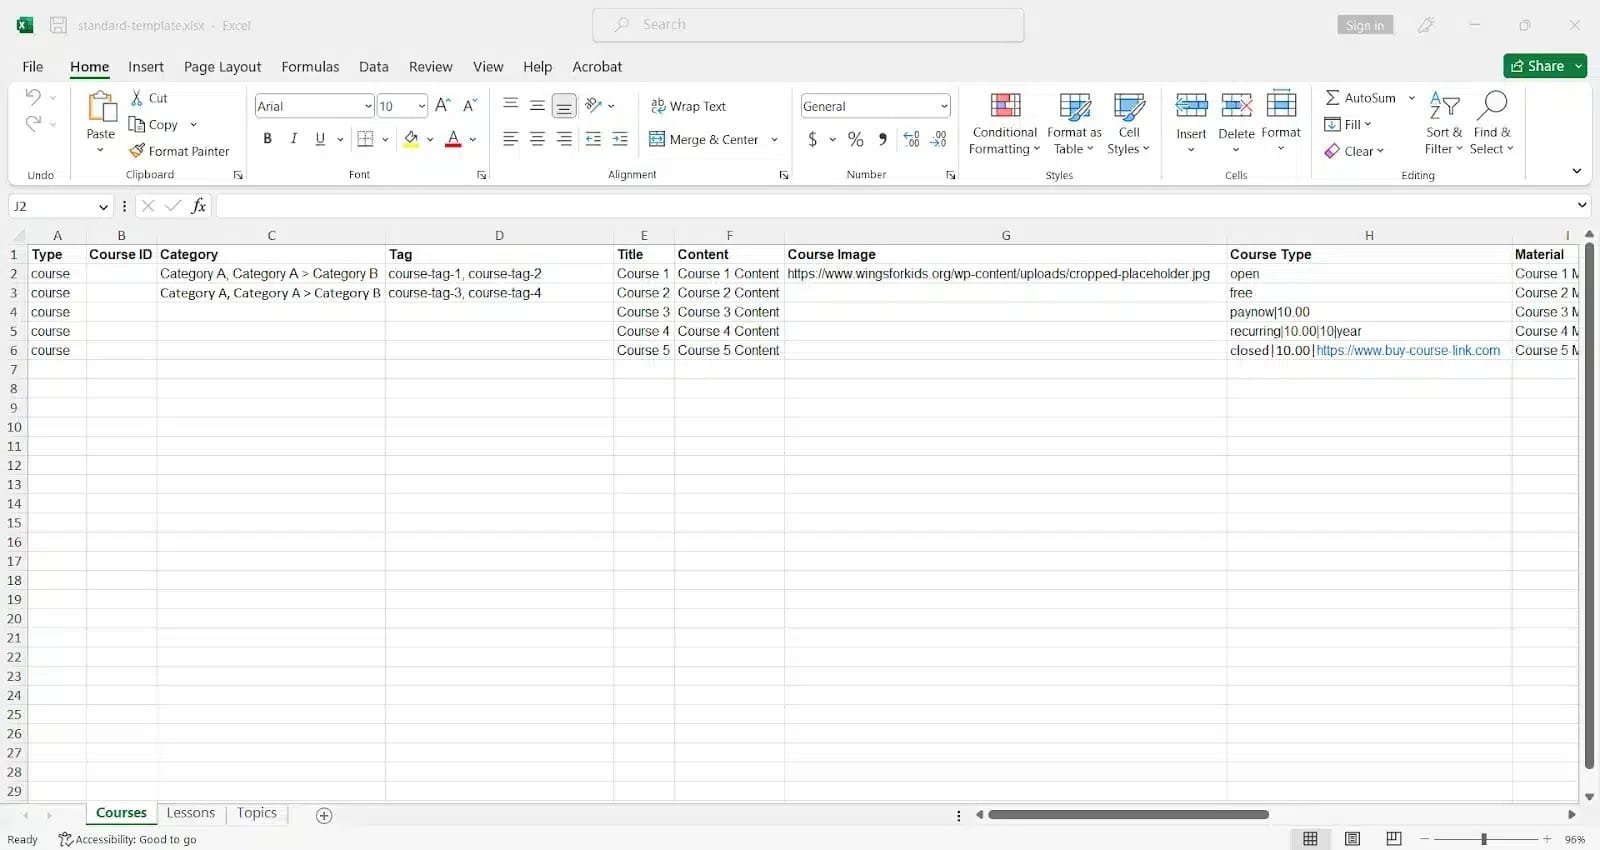The height and width of the screenshot is (850, 1600).
Task: Open the font size dropdown
Action: click(x=422, y=106)
